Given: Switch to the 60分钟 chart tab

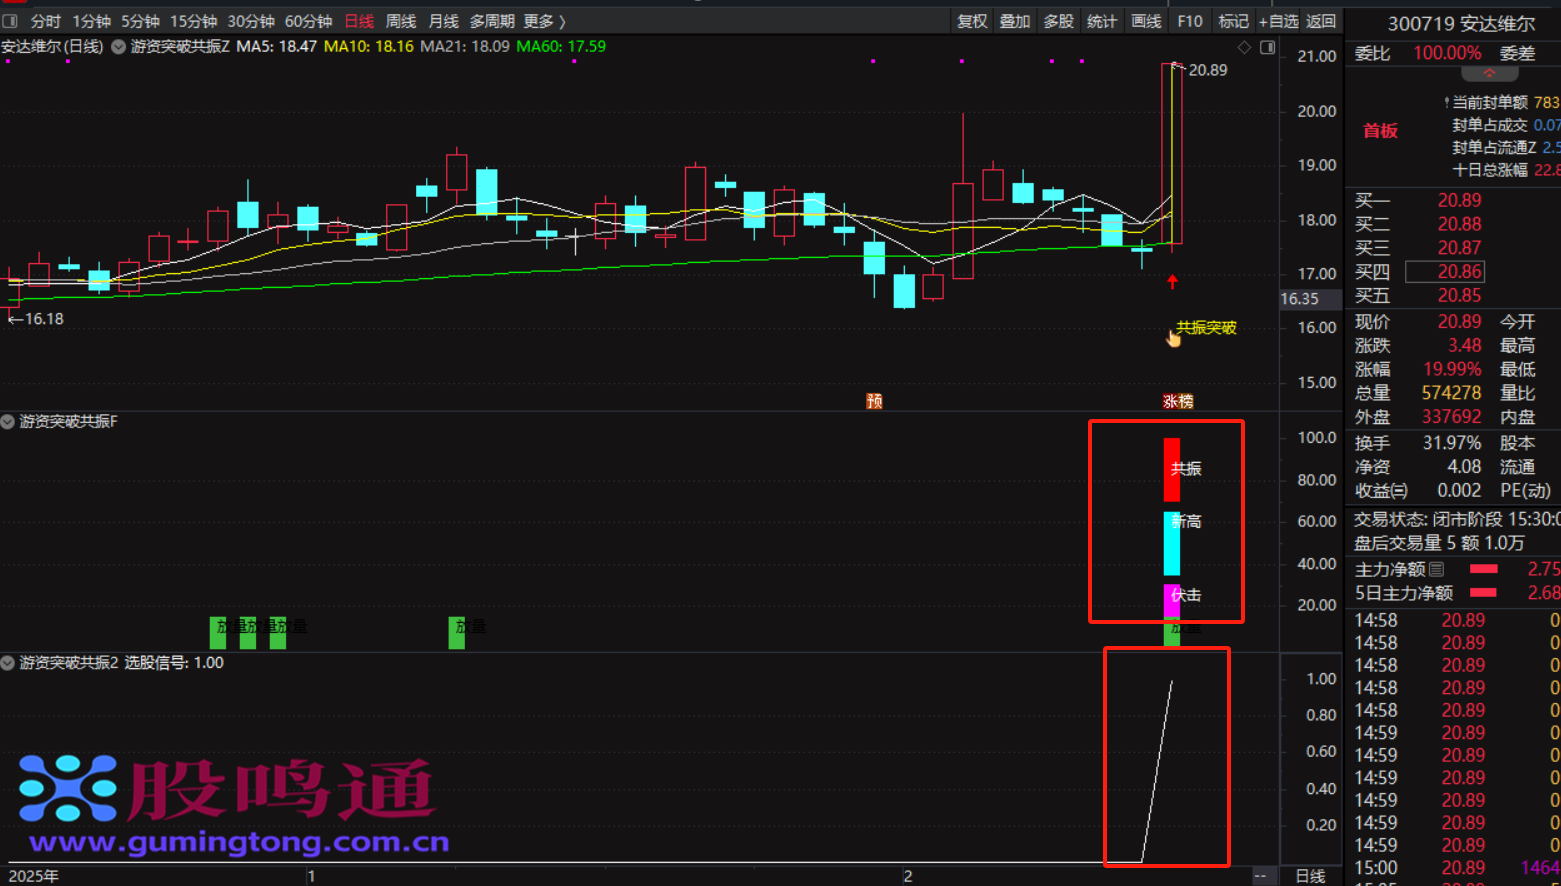Looking at the screenshot, I should pyautogui.click(x=308, y=21).
